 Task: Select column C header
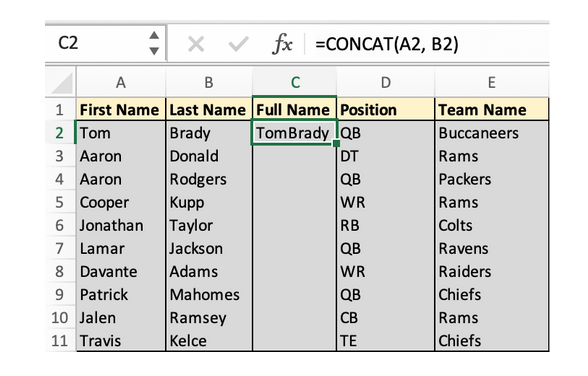(295, 82)
